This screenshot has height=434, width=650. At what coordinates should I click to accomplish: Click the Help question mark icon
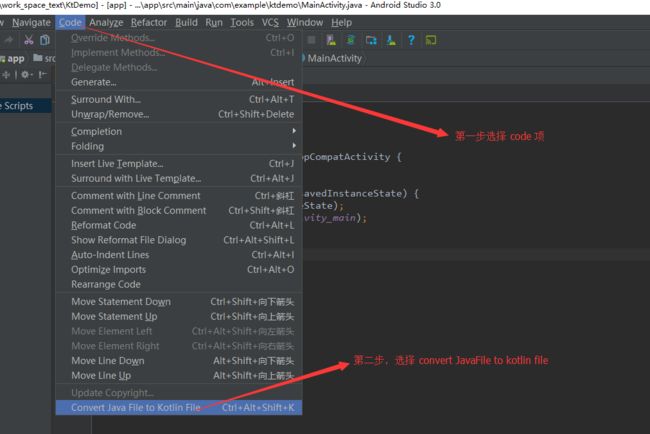[x=411, y=40]
